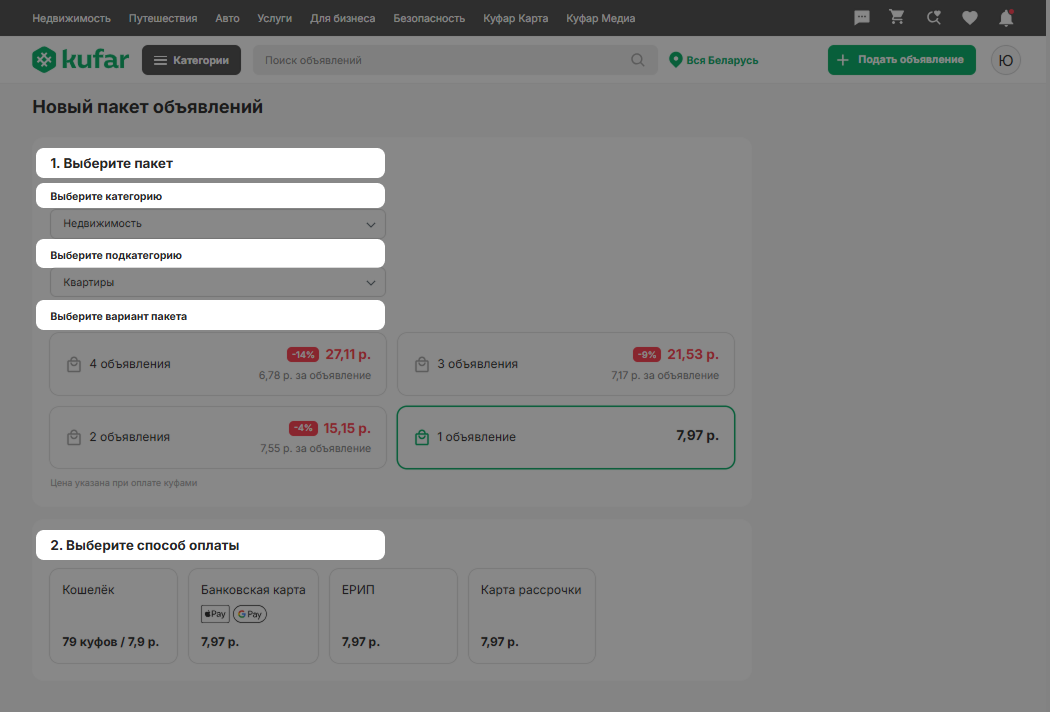Open saved searches icon
The width and height of the screenshot is (1050, 712).
point(933,18)
